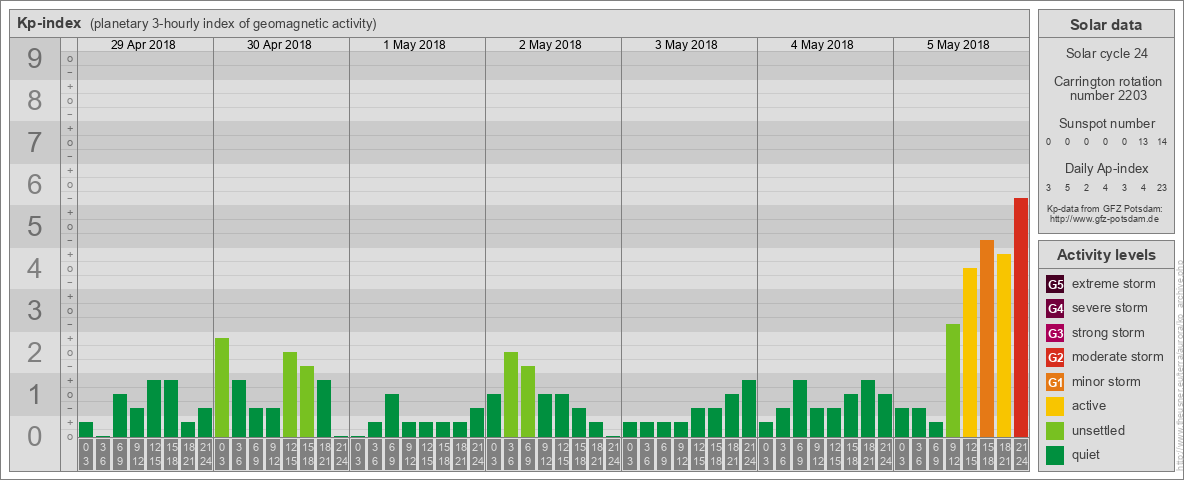
Task: Click the dark green 'quiet' legend swatch
Action: coord(1056,454)
